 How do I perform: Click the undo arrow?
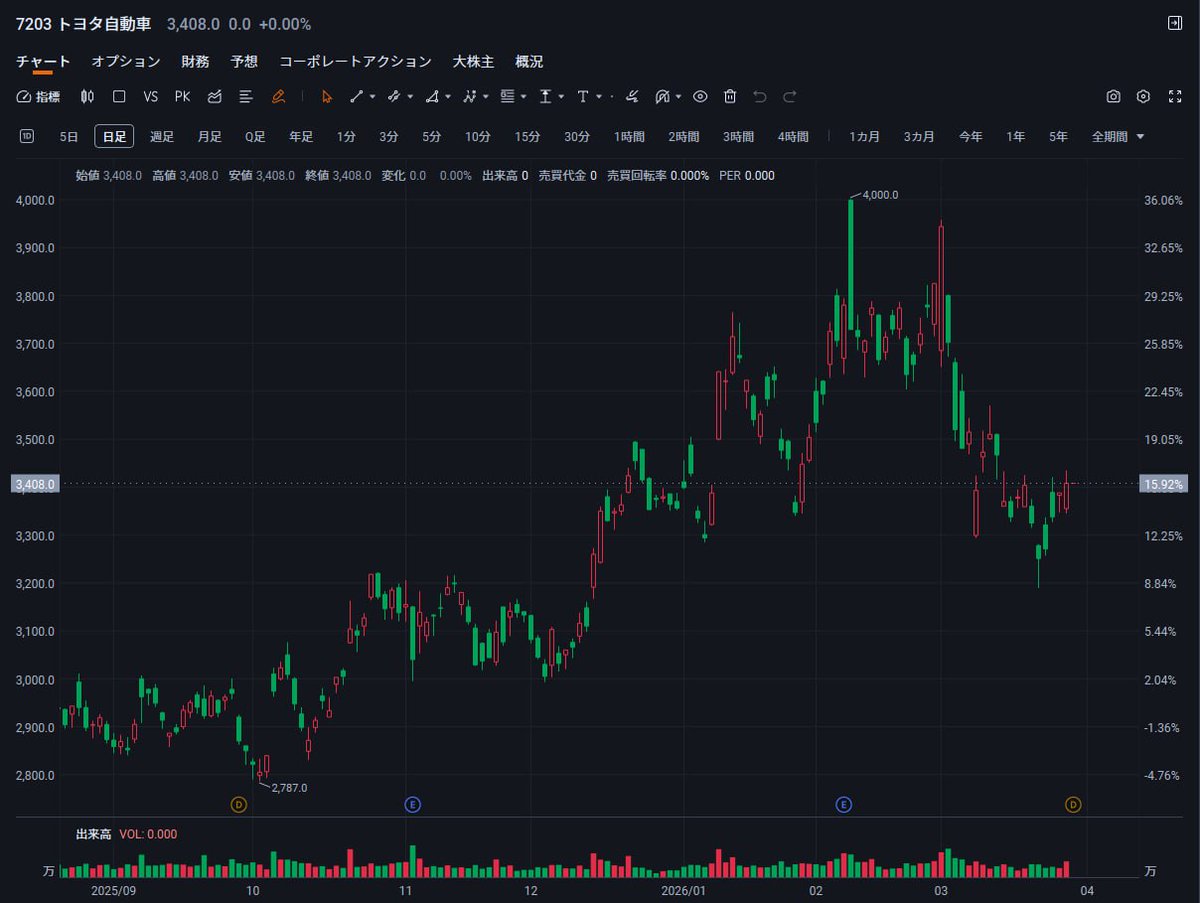coord(760,97)
